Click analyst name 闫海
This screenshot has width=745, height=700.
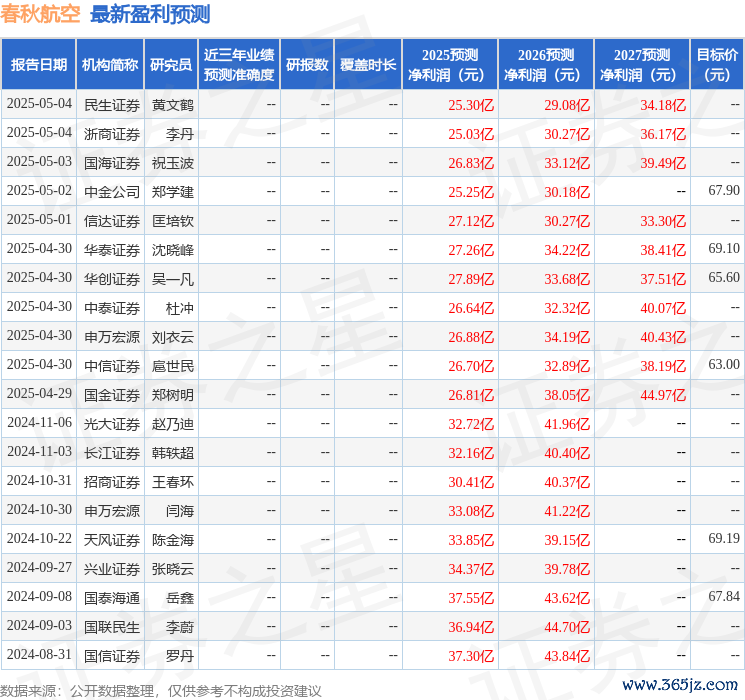click(x=180, y=511)
